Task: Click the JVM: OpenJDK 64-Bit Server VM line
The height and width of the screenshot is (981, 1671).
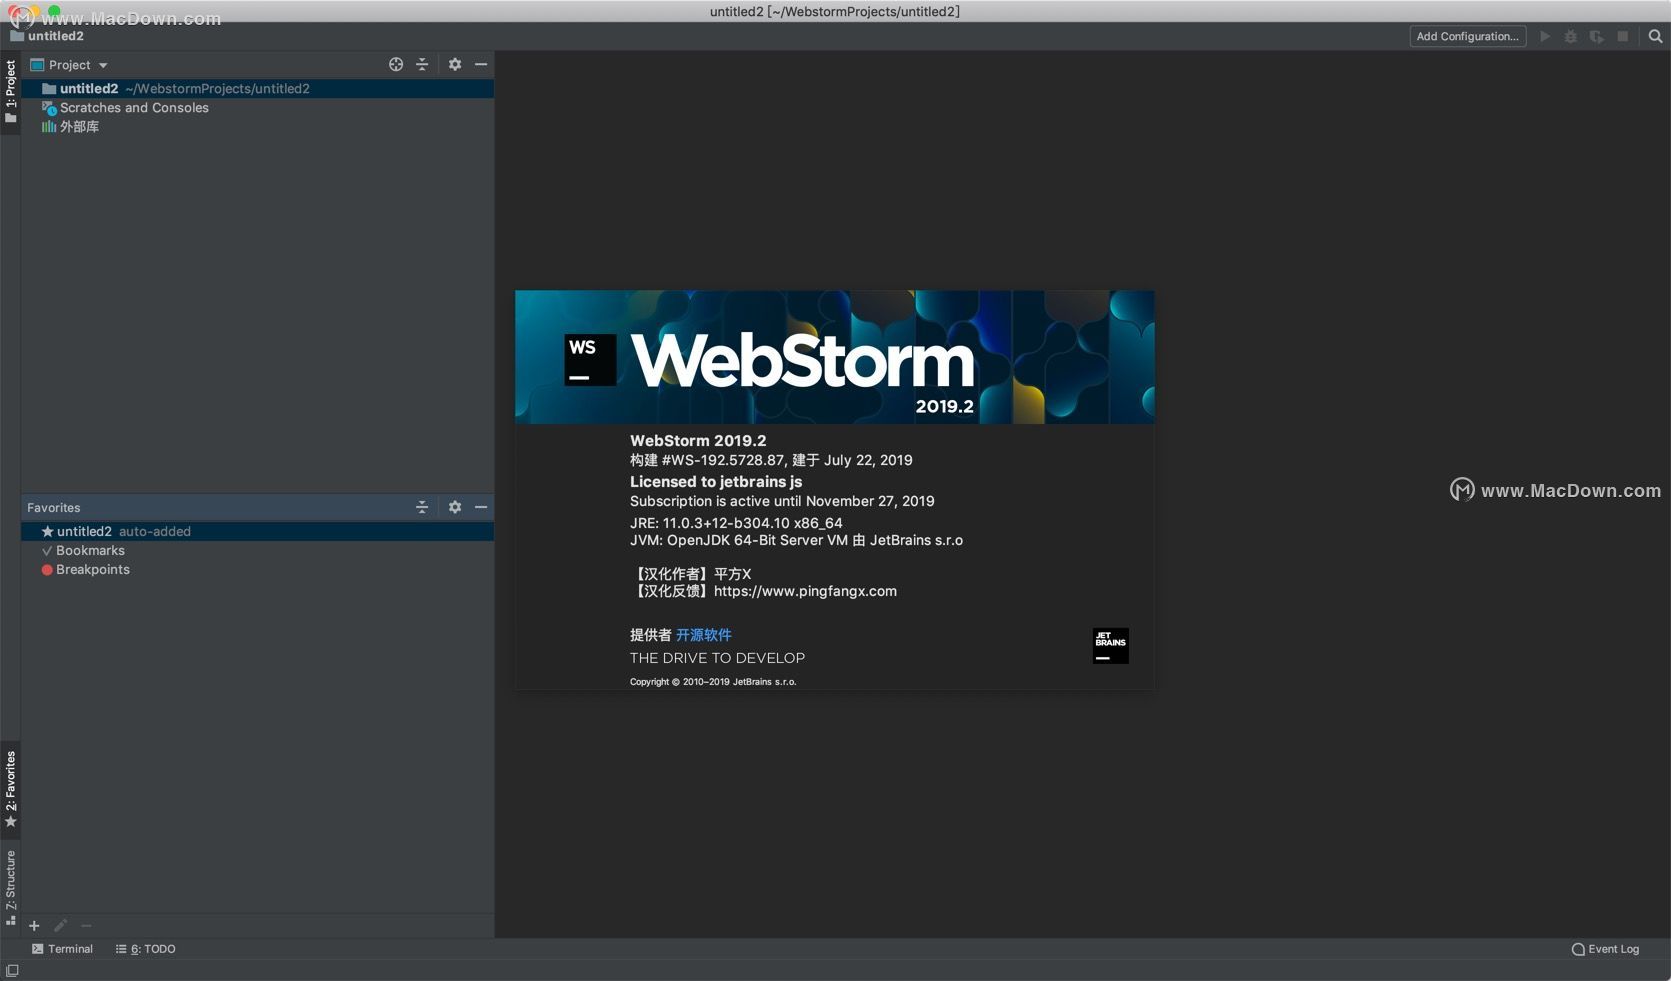Action: click(796, 540)
